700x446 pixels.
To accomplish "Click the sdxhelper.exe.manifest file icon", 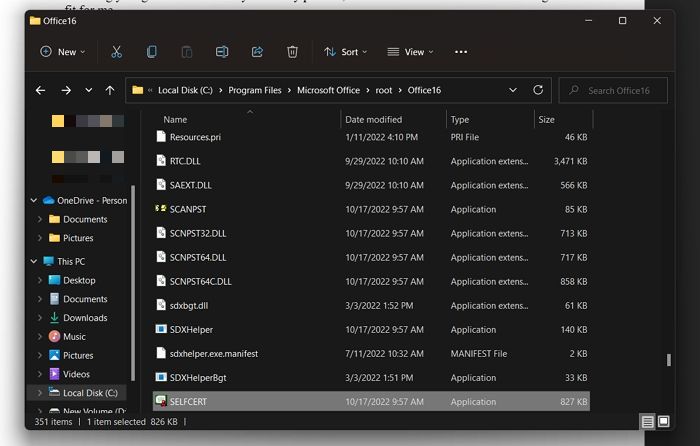I will pyautogui.click(x=161, y=354).
